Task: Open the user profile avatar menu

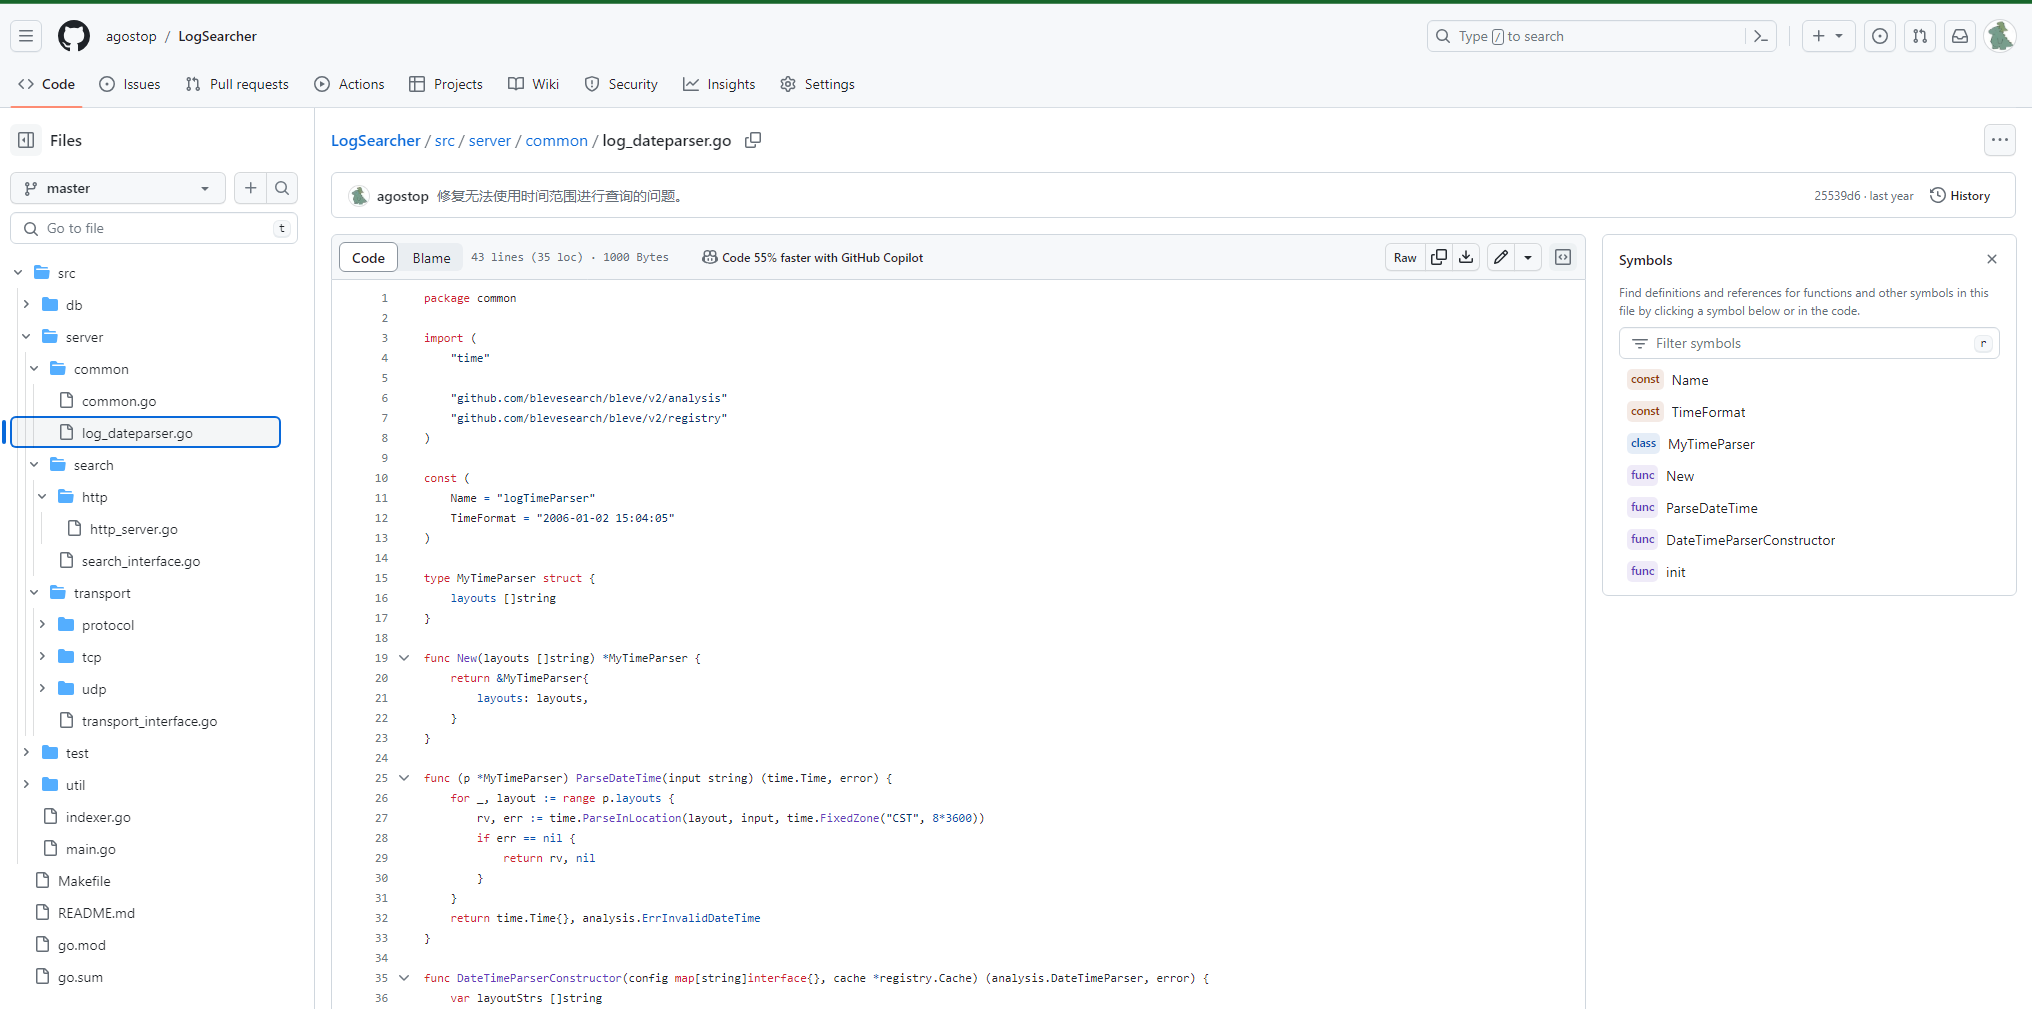Action: click(x=2000, y=36)
